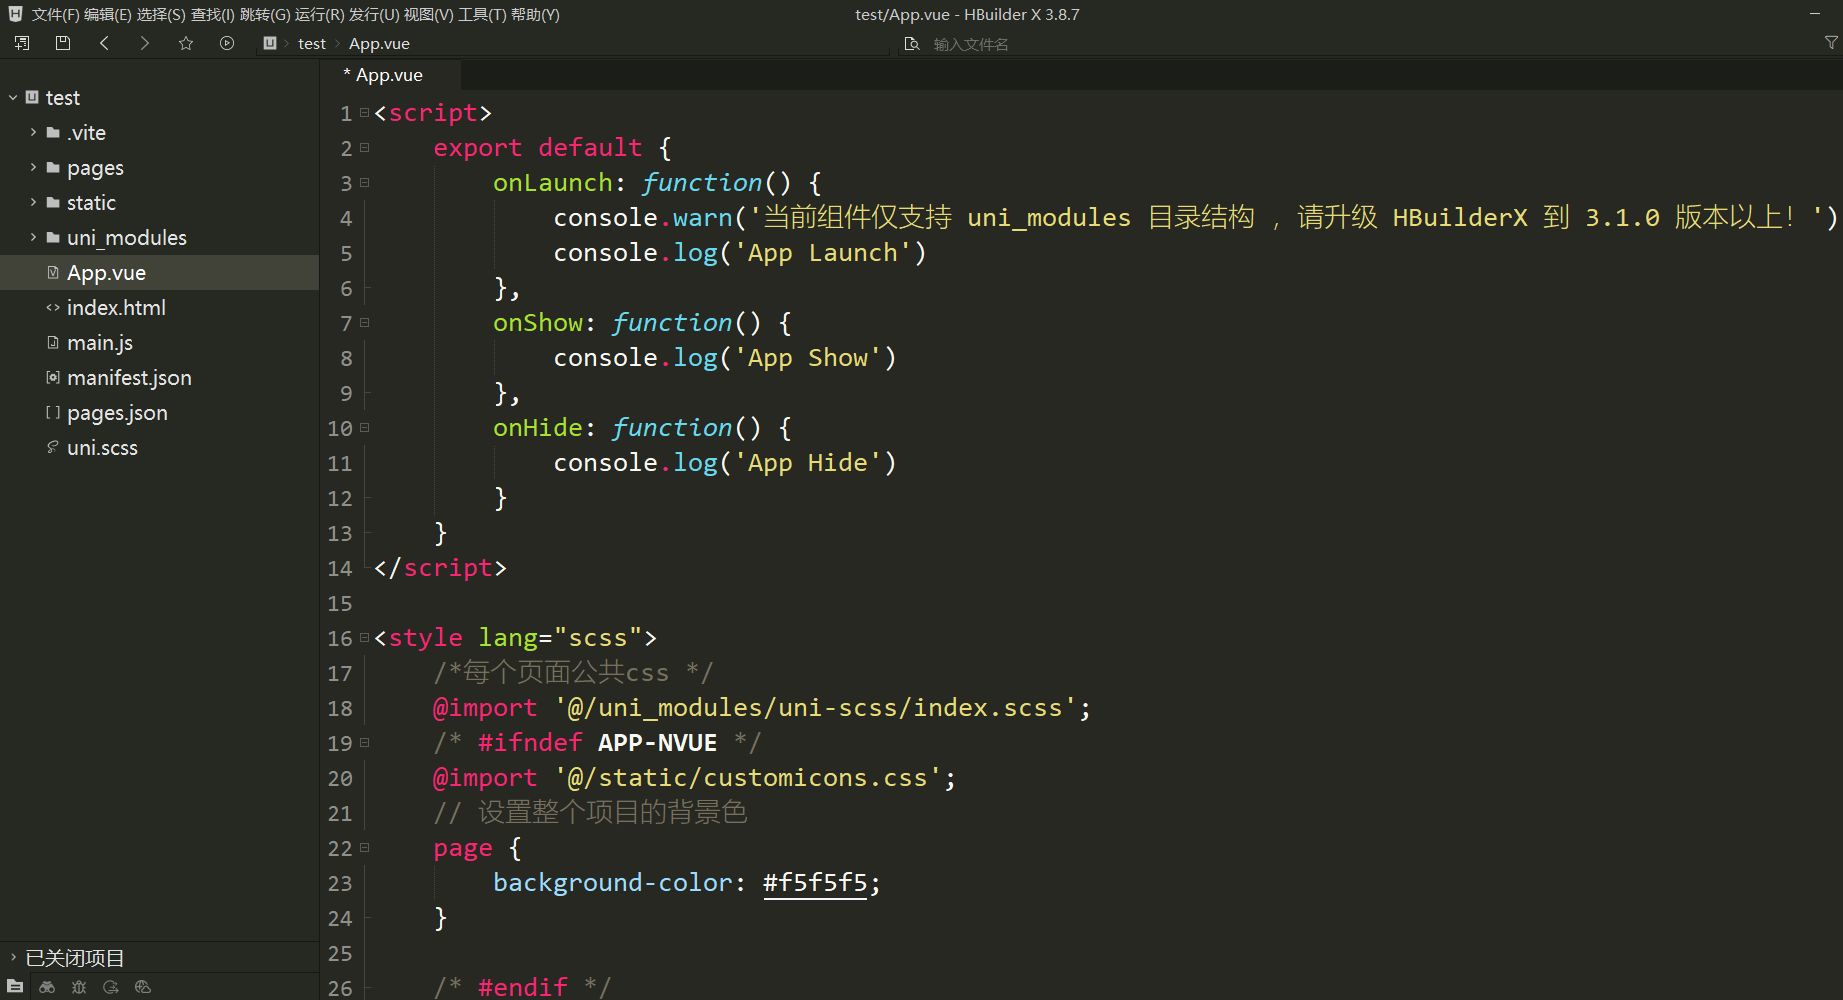Click the cloud globe icon in status bar
Viewport: 1843px width, 1000px height.
143,987
